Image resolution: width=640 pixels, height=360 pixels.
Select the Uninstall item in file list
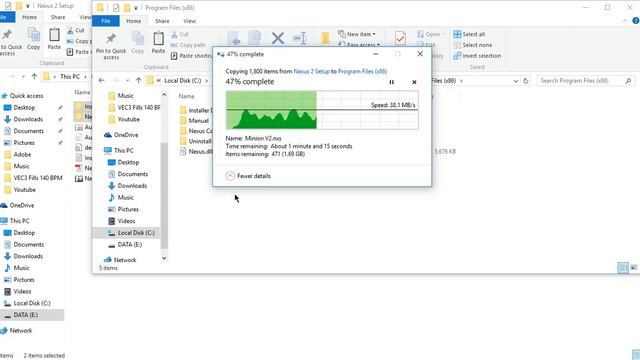196,141
